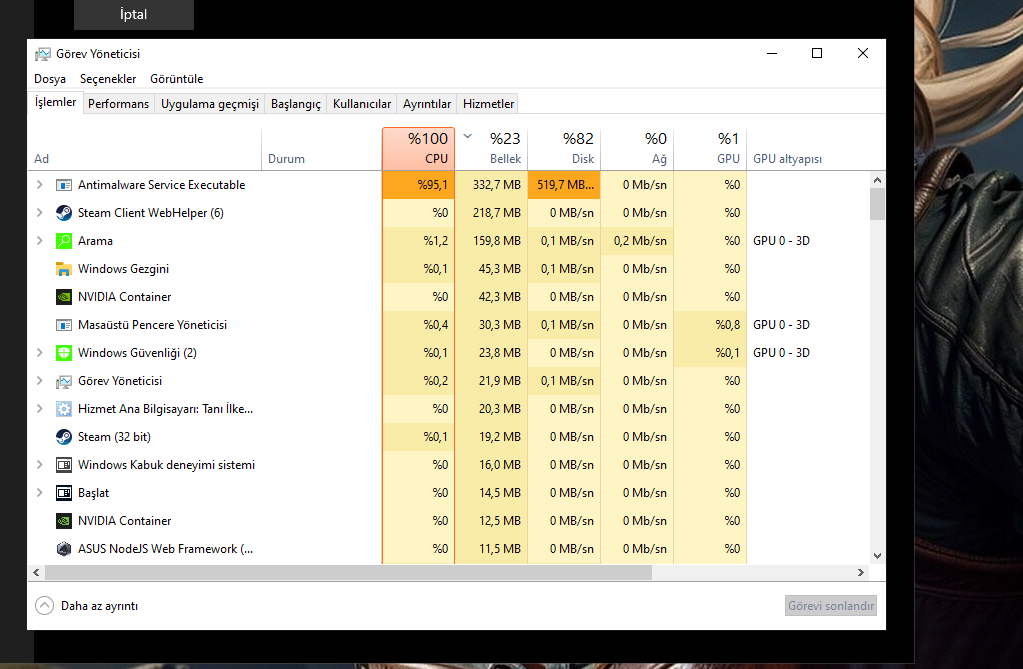Click the vertical scrollbar up arrow
Viewport: 1023px width, 669px height.
(x=878, y=180)
